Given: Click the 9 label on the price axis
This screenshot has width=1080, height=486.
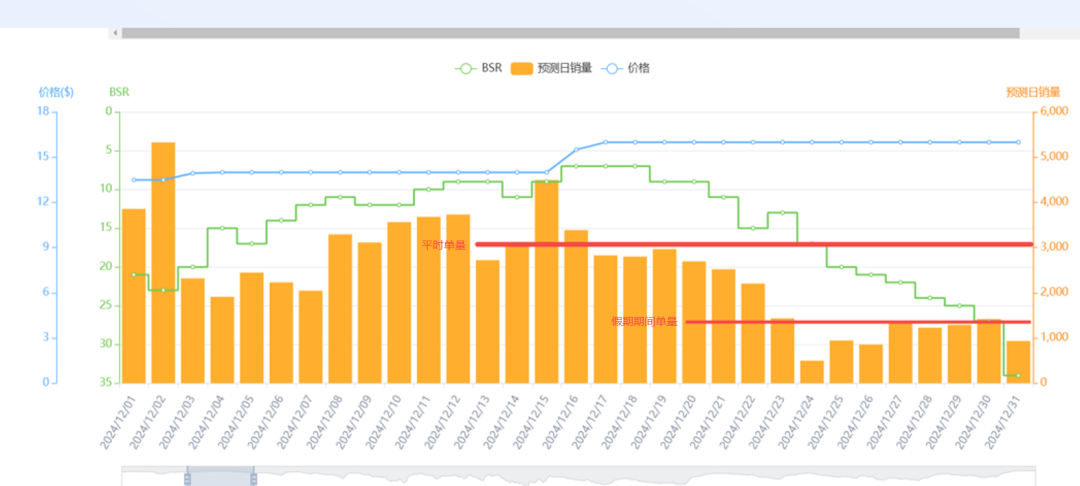Looking at the screenshot, I should [47, 247].
